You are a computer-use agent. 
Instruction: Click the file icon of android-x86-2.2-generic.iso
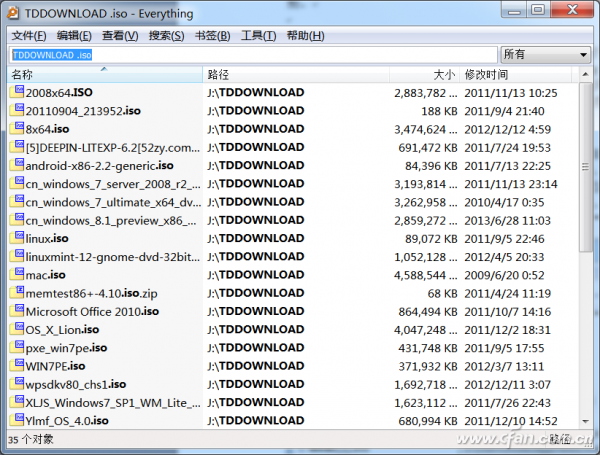(x=17, y=165)
